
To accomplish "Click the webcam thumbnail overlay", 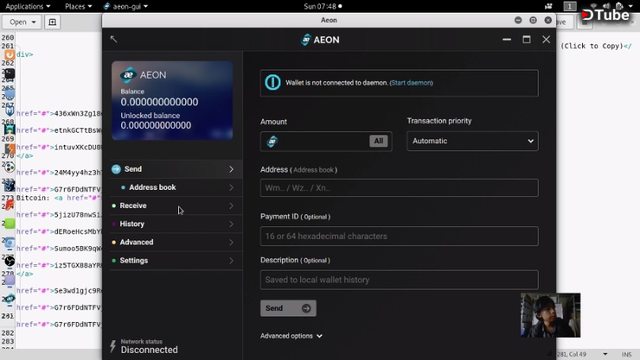I will 550,315.
